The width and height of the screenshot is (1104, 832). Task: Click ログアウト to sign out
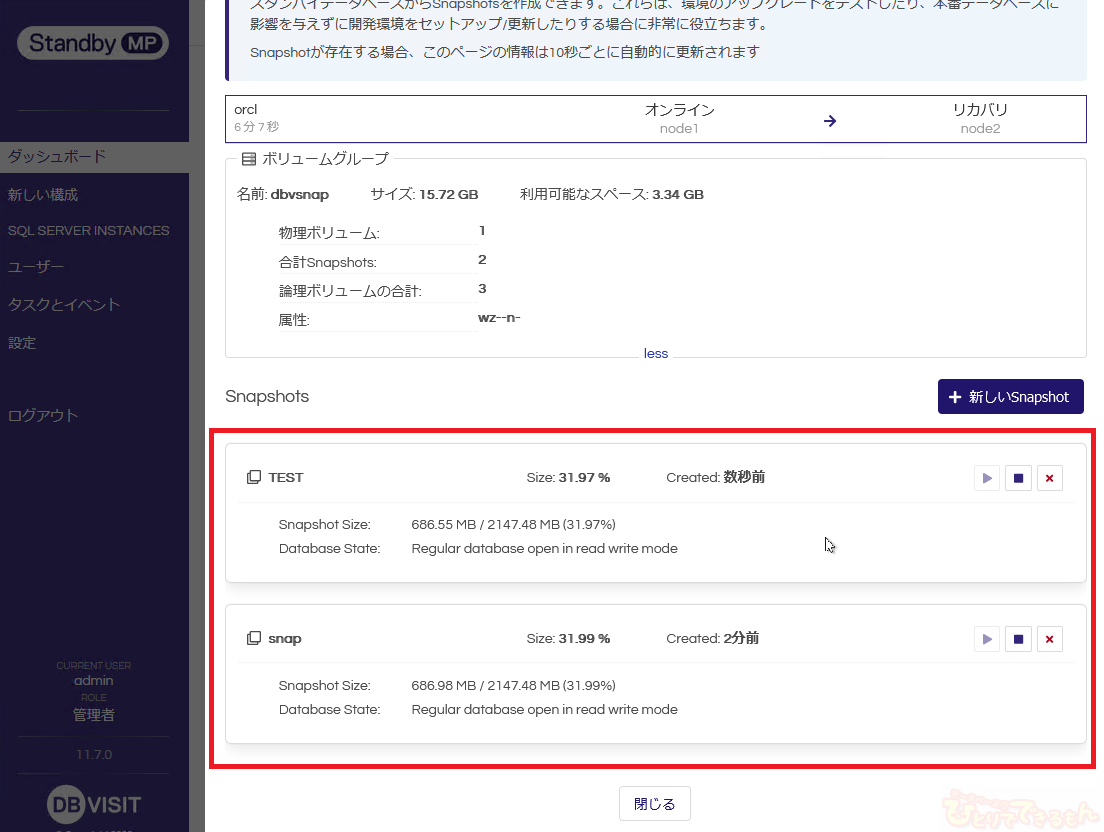tap(43, 416)
